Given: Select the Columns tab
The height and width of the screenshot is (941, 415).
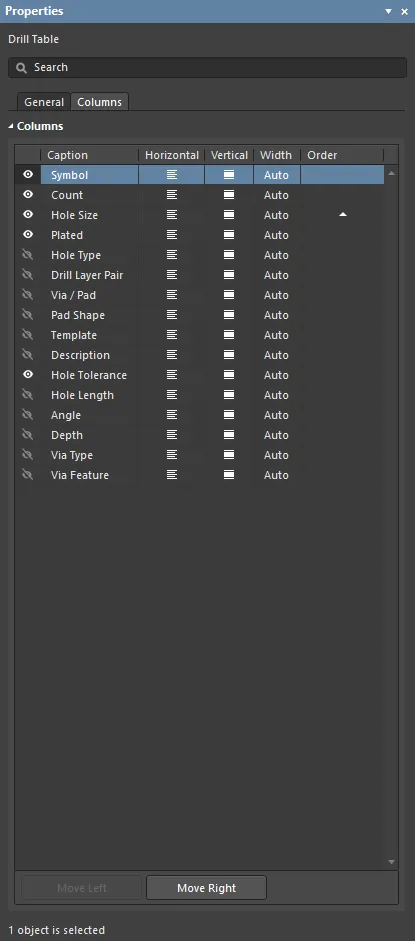Looking at the screenshot, I should [100, 102].
